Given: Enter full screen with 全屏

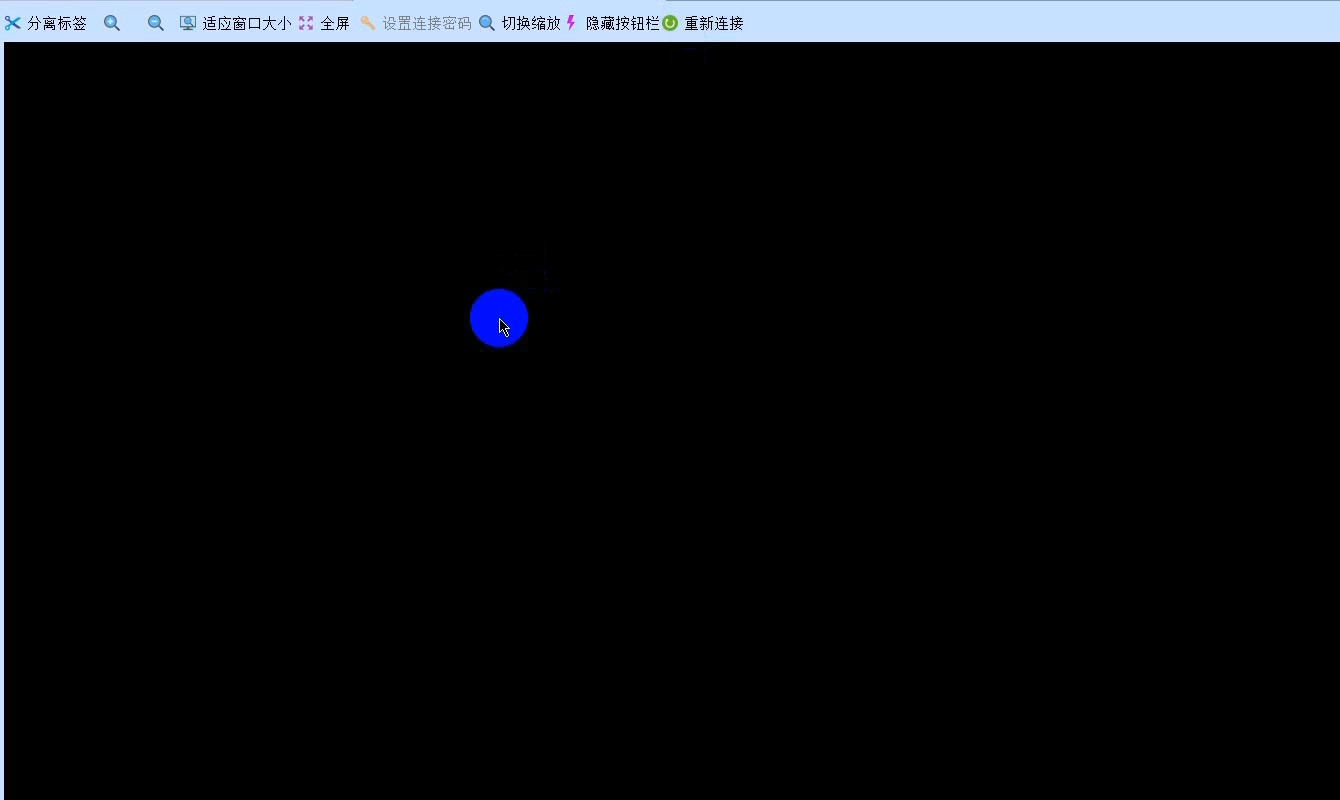Looking at the screenshot, I should tap(324, 23).
